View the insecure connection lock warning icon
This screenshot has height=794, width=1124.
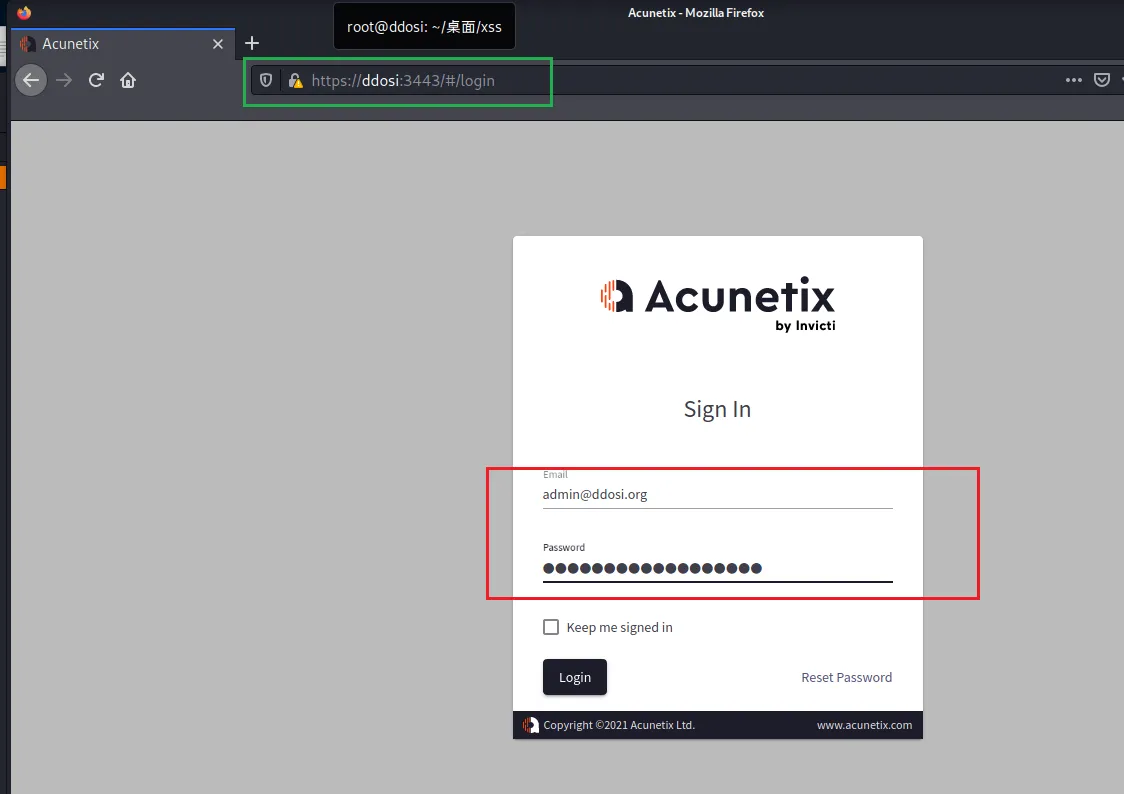[295, 80]
